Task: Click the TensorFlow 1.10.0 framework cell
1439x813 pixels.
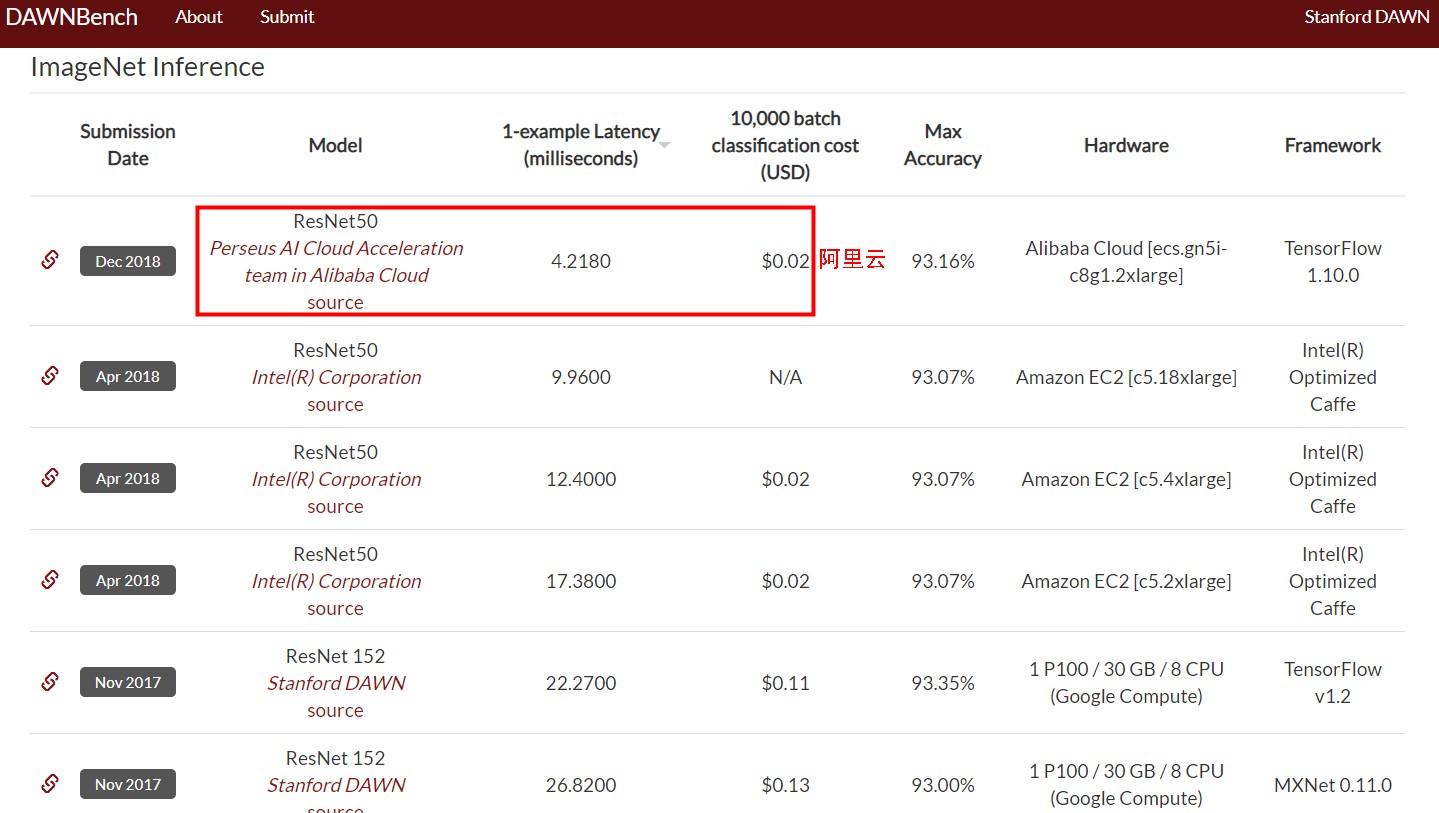Action: pos(1333,261)
